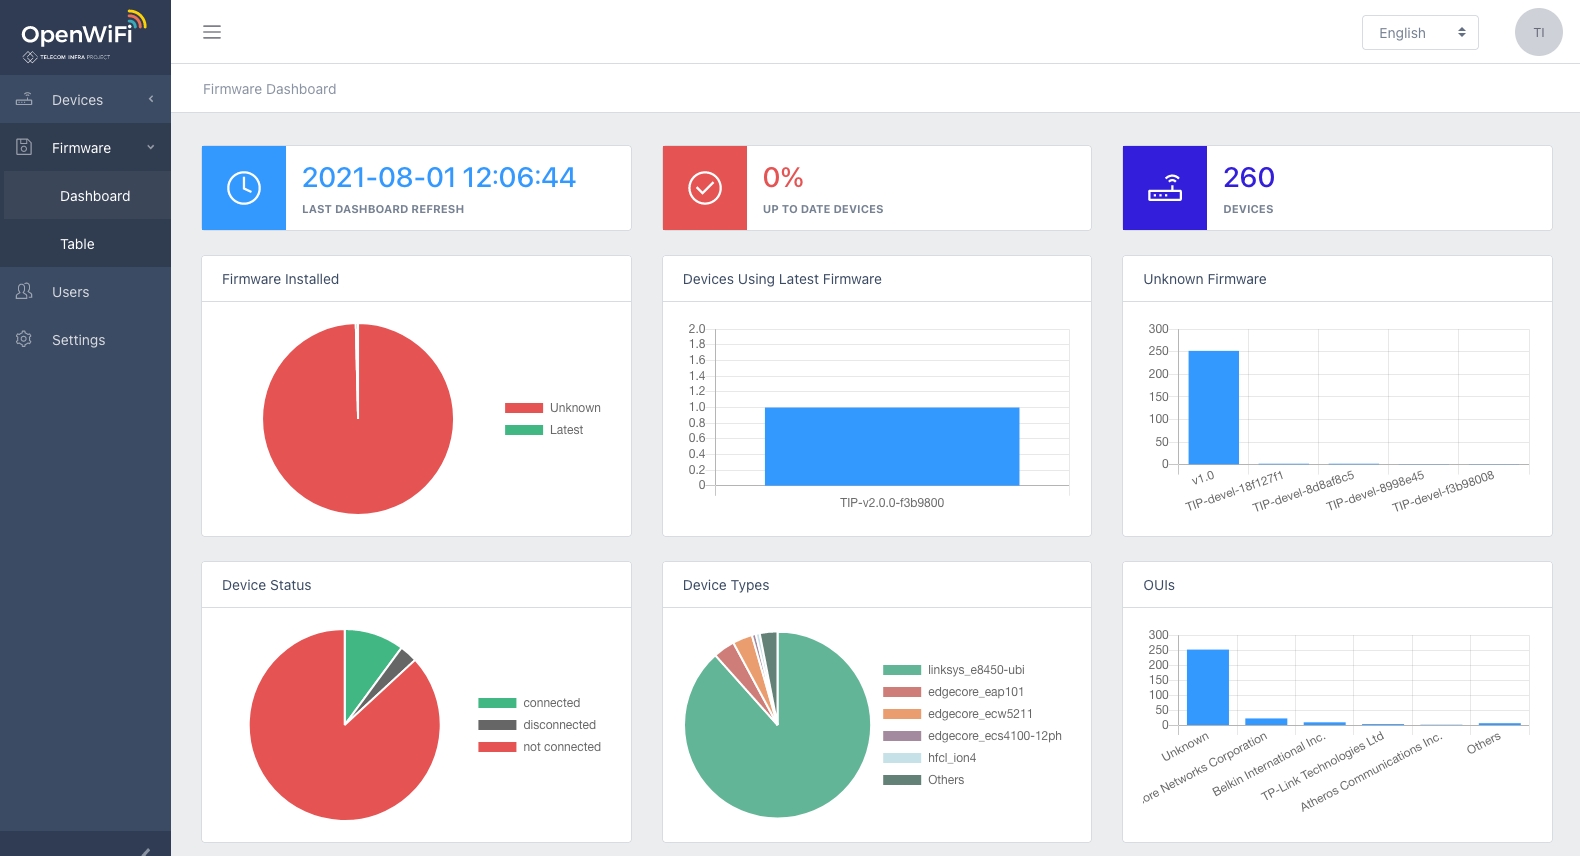Viewport: 1580px width, 856px height.
Task: Click the router icon on devices card
Action: (x=1165, y=188)
